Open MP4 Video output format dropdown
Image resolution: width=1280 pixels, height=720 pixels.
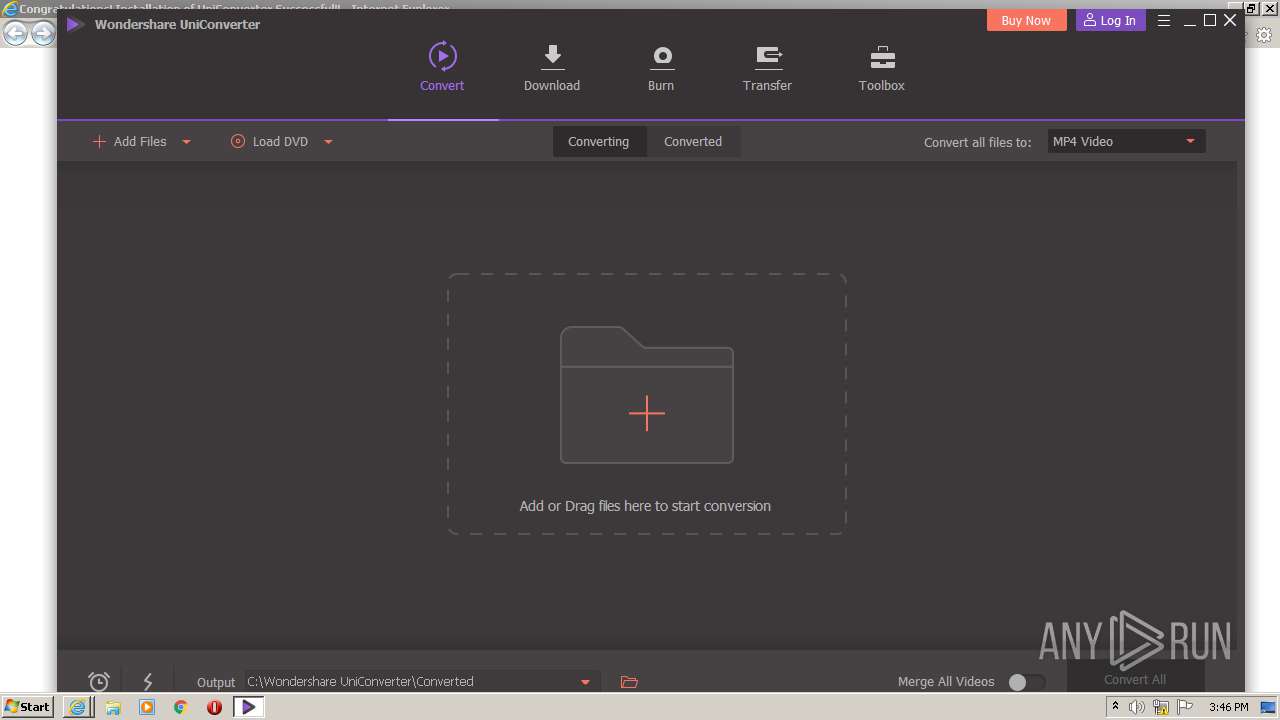pyautogui.click(x=1126, y=141)
